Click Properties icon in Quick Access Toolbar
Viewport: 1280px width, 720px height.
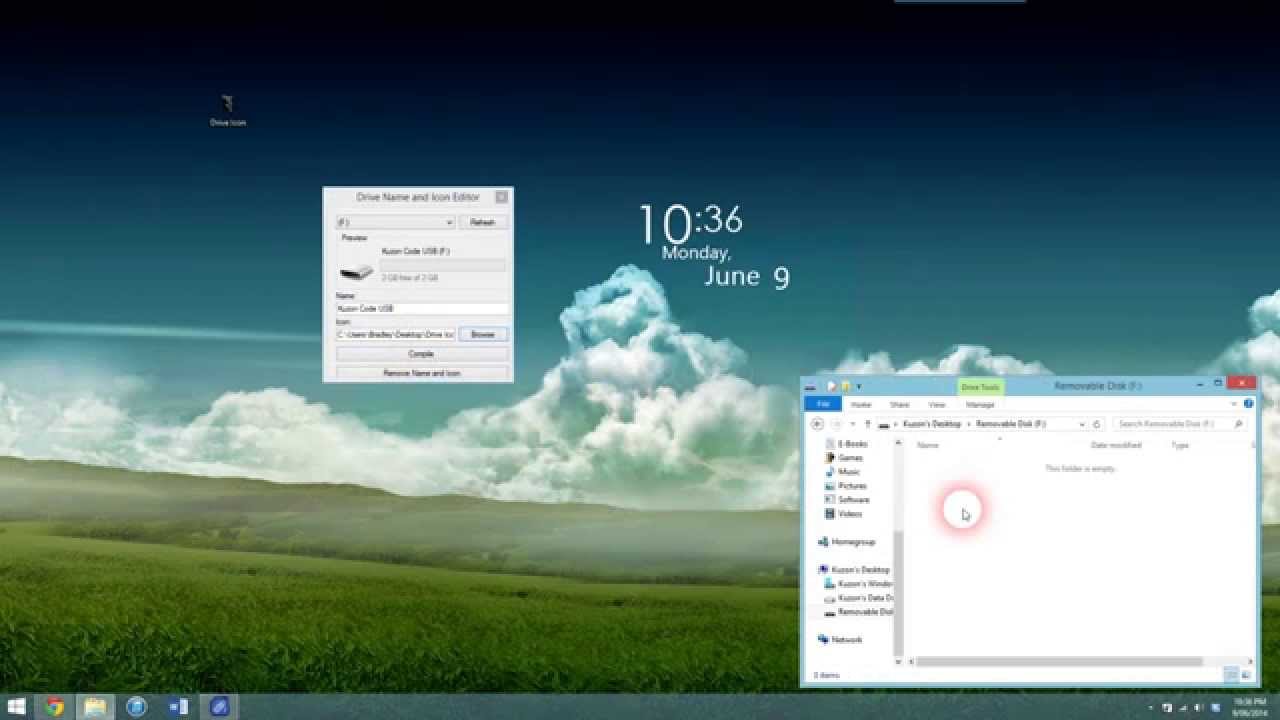click(x=831, y=386)
